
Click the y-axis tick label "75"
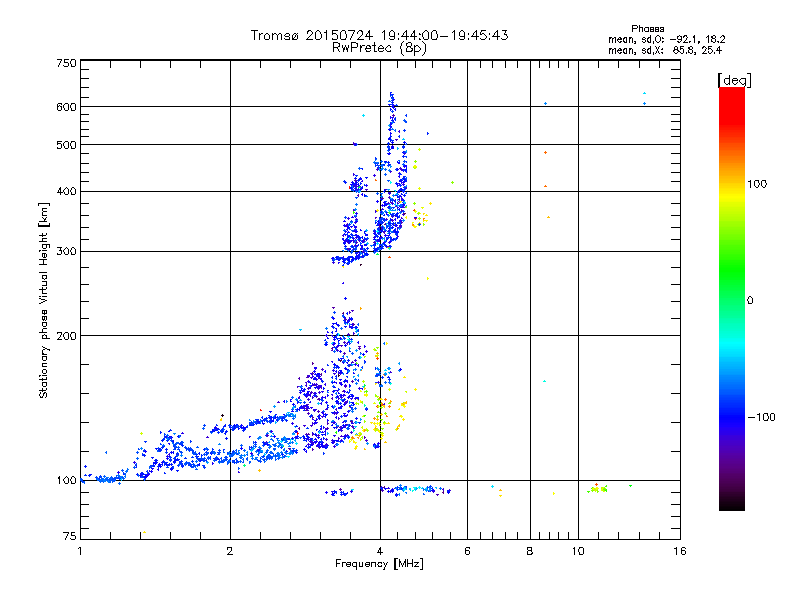(70, 536)
